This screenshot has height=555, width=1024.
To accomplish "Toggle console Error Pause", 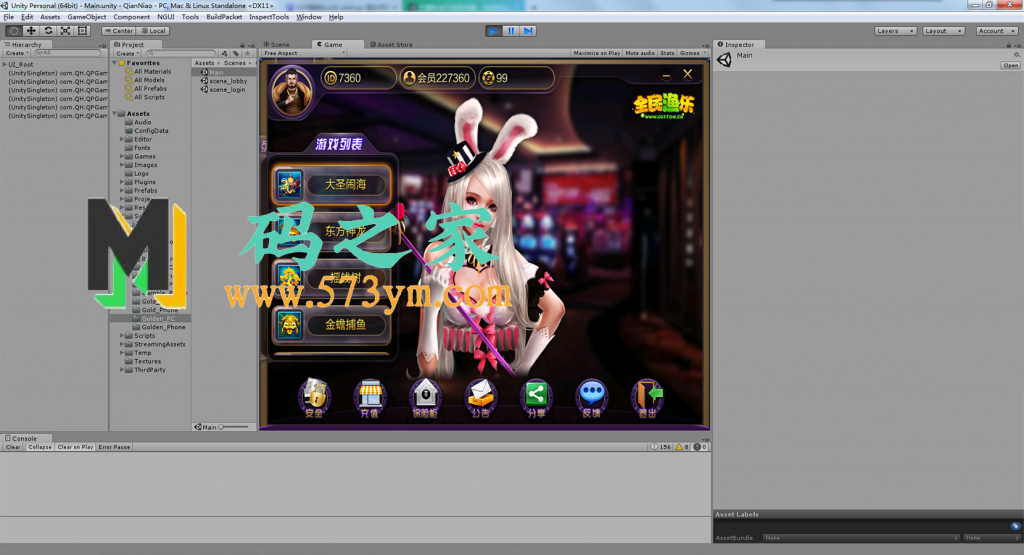I will 114,447.
